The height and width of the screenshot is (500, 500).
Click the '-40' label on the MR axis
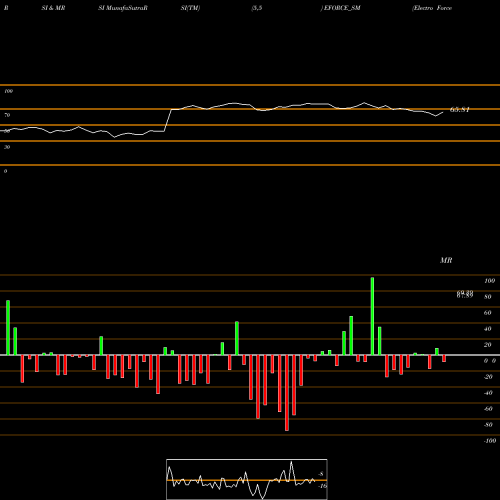point(488,393)
